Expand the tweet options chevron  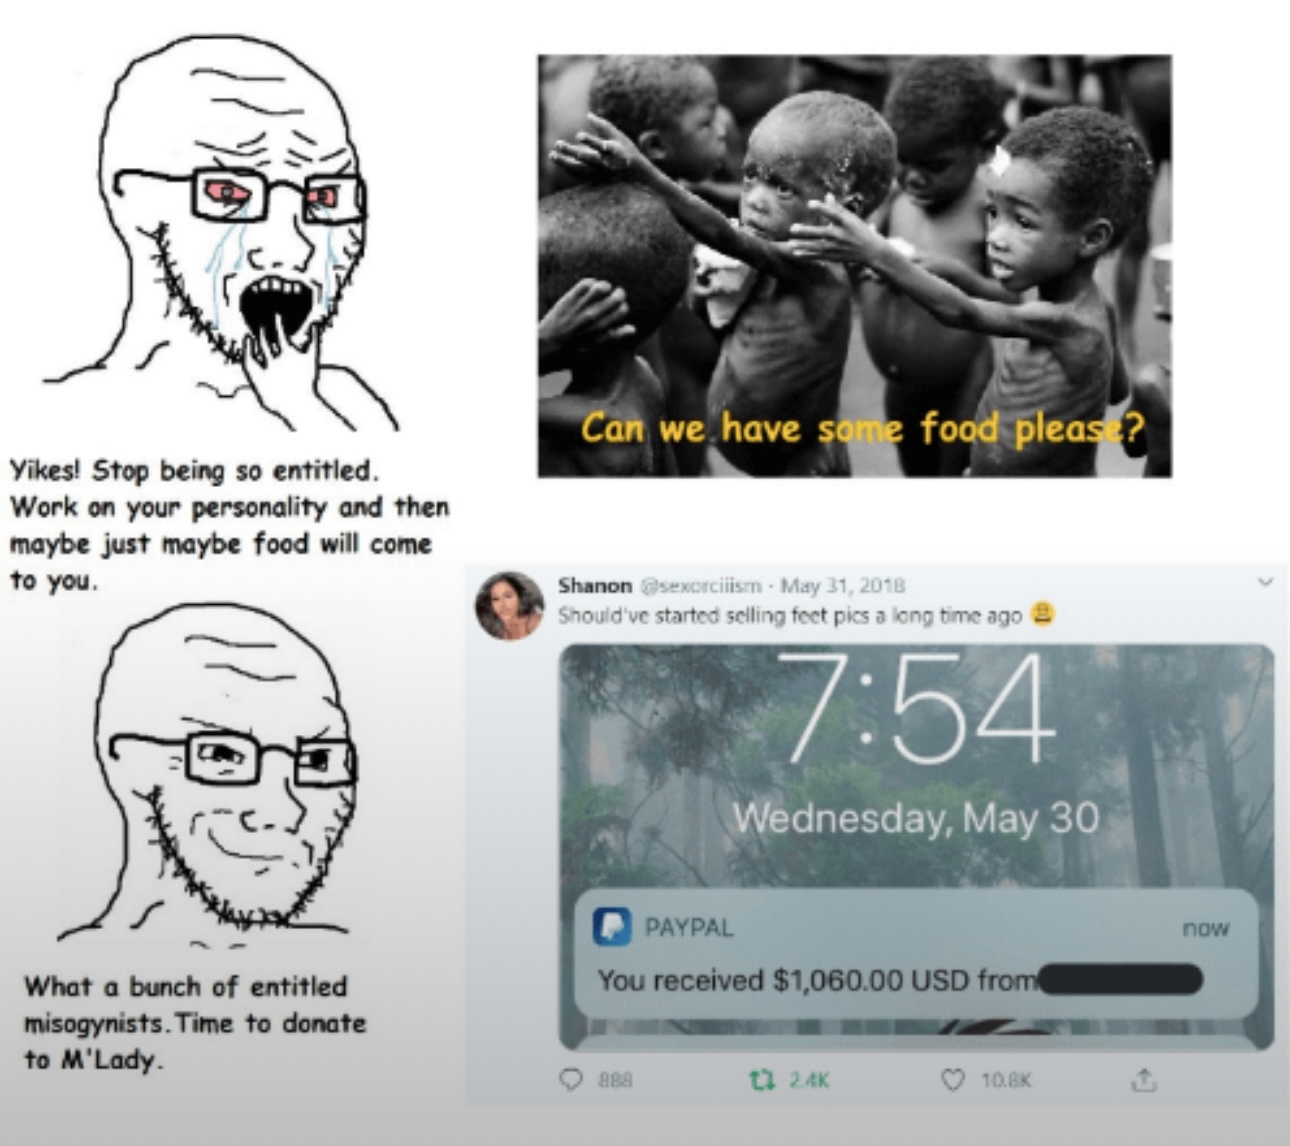coord(1266,582)
